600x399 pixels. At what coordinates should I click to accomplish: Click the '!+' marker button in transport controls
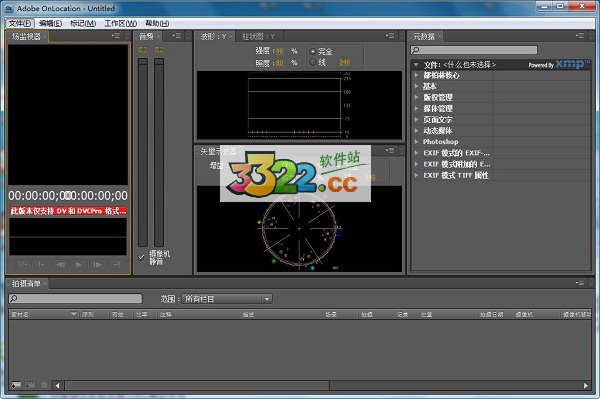pyautogui.click(x=41, y=264)
